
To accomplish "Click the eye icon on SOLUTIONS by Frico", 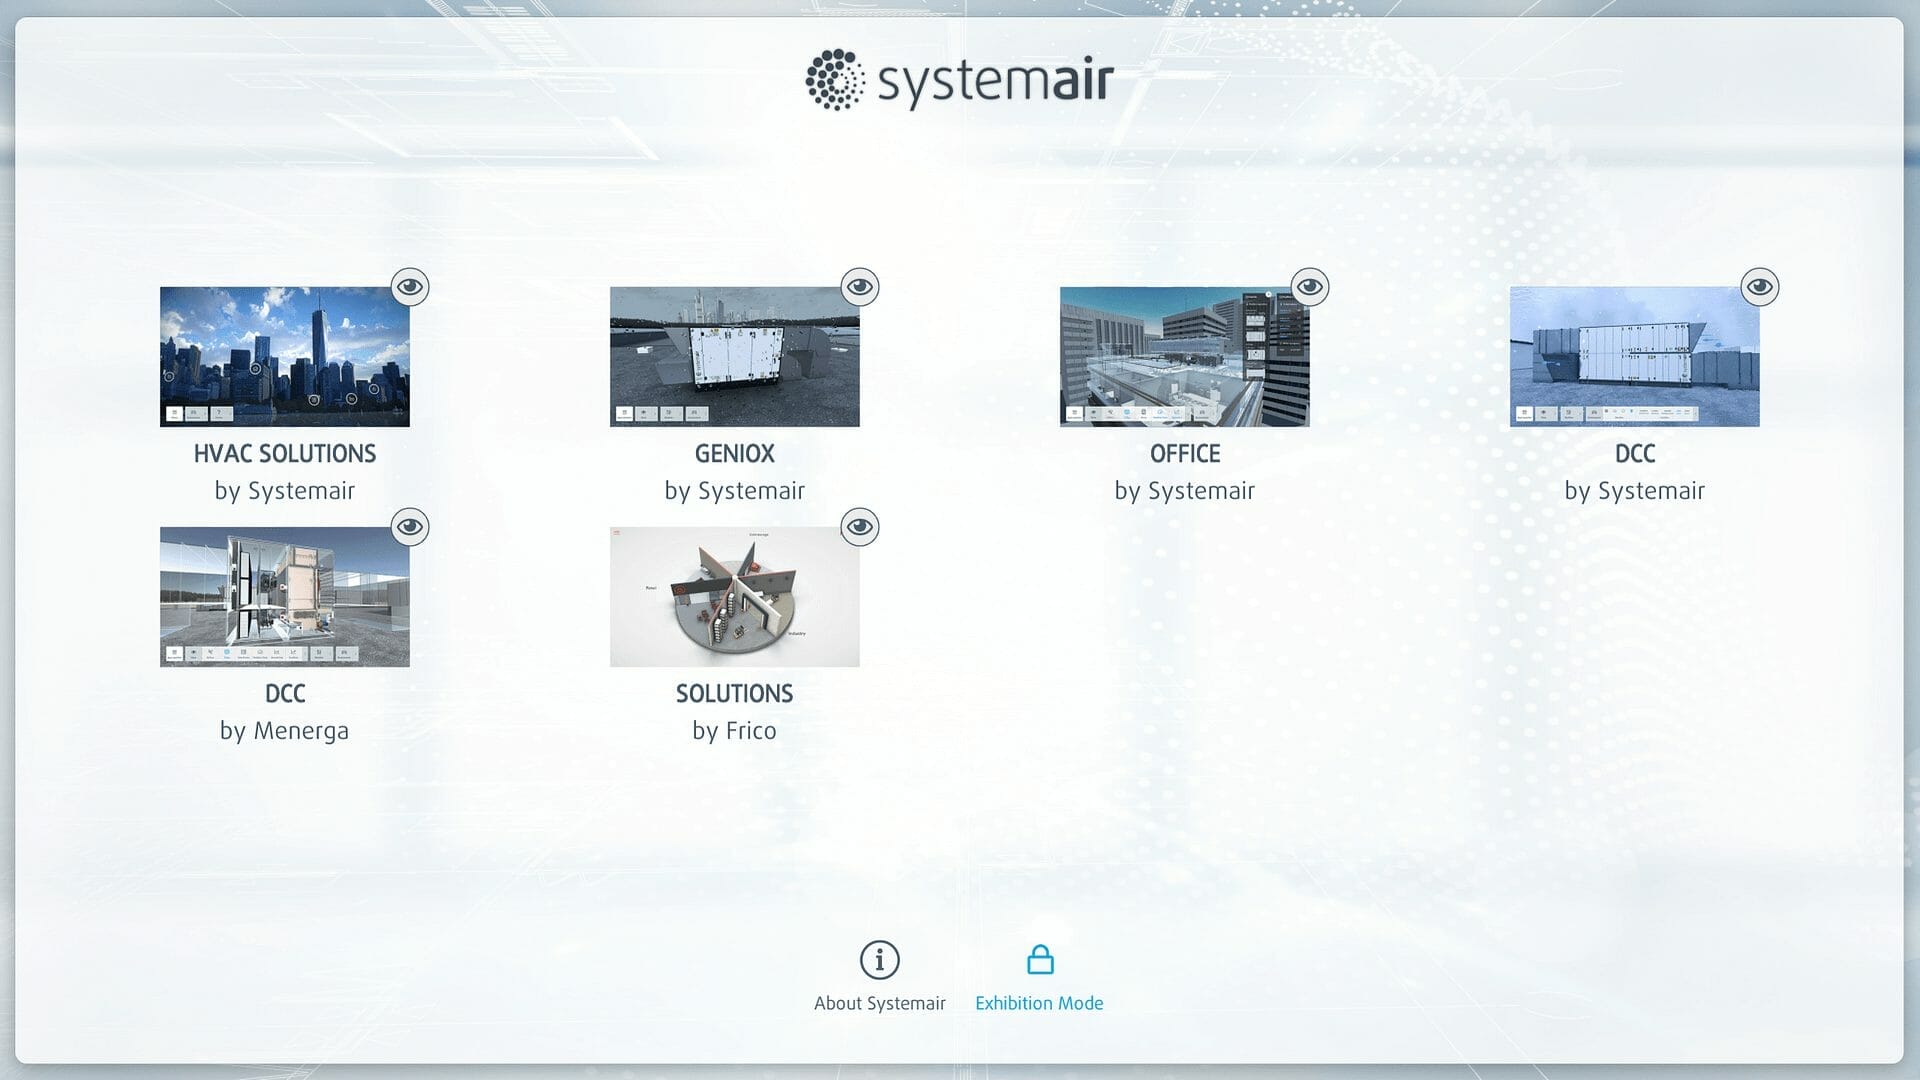I will point(859,526).
